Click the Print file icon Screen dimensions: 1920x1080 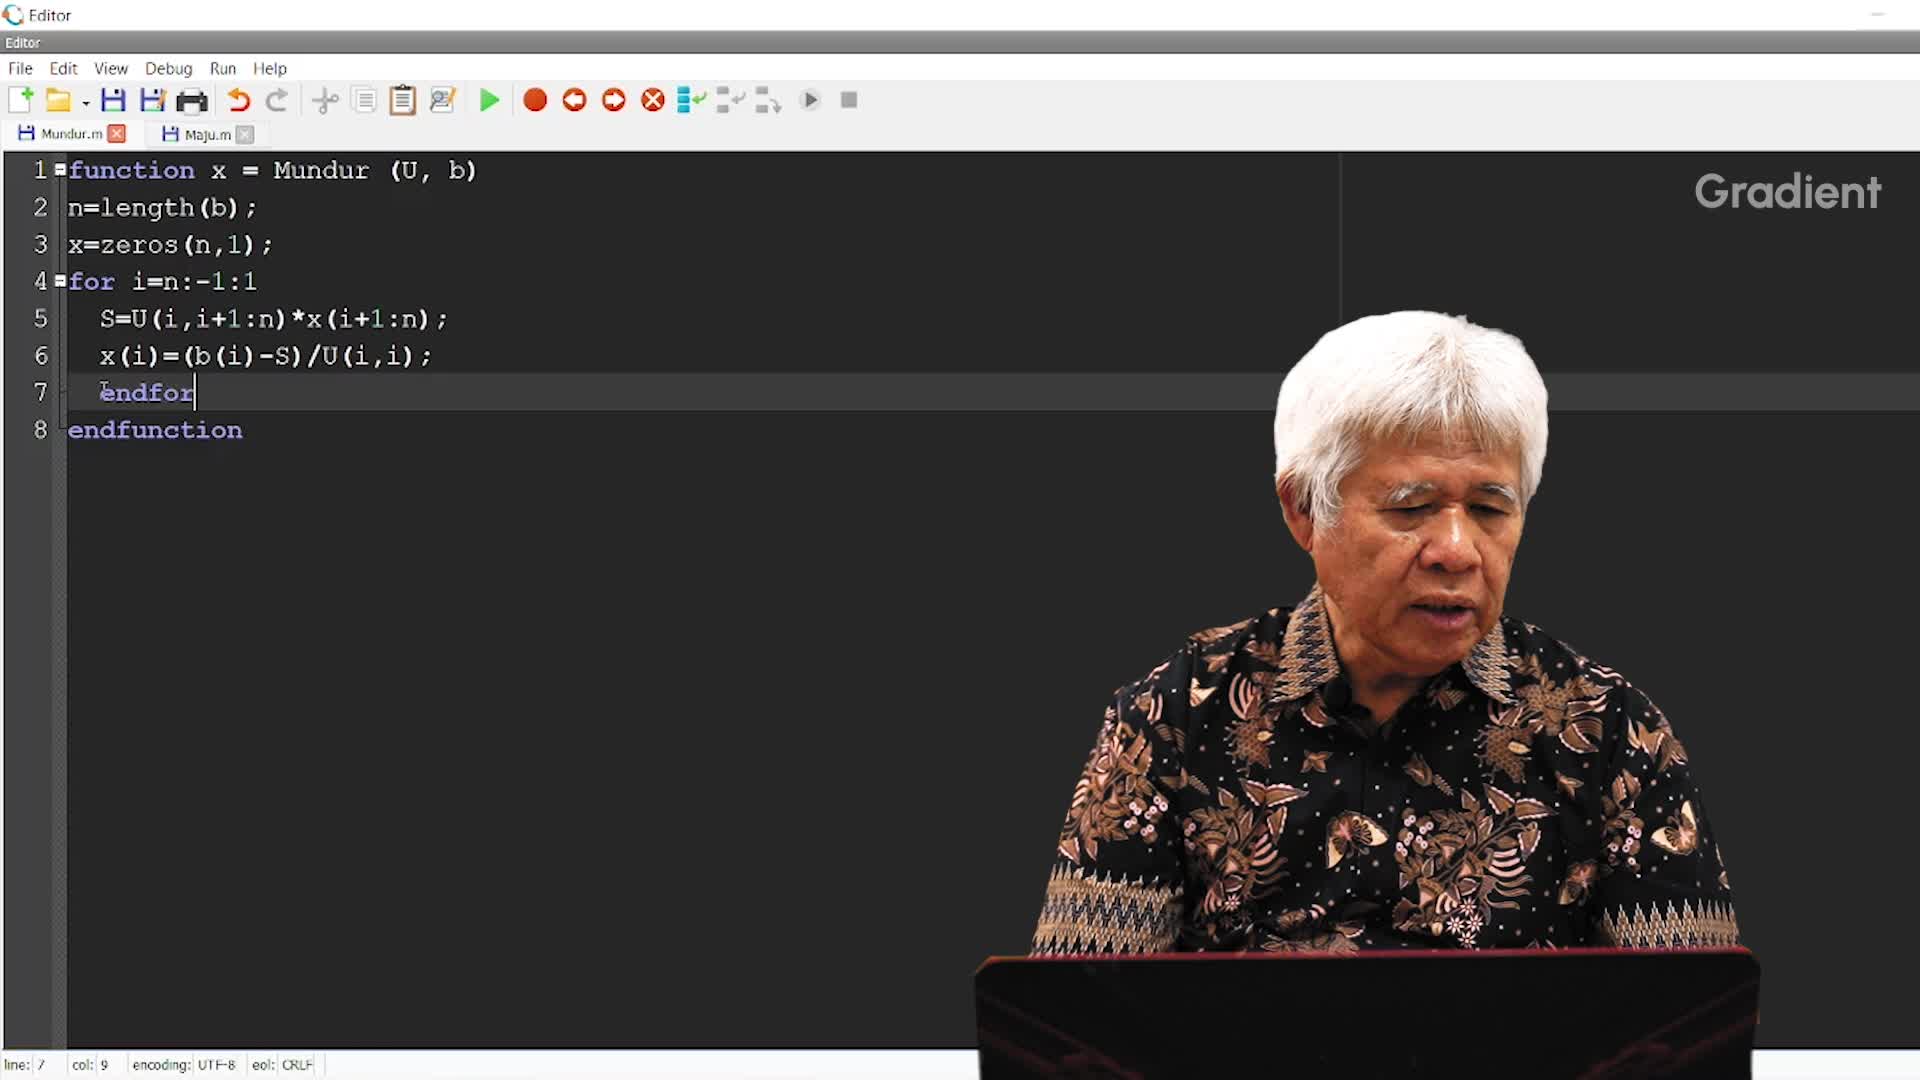[193, 99]
